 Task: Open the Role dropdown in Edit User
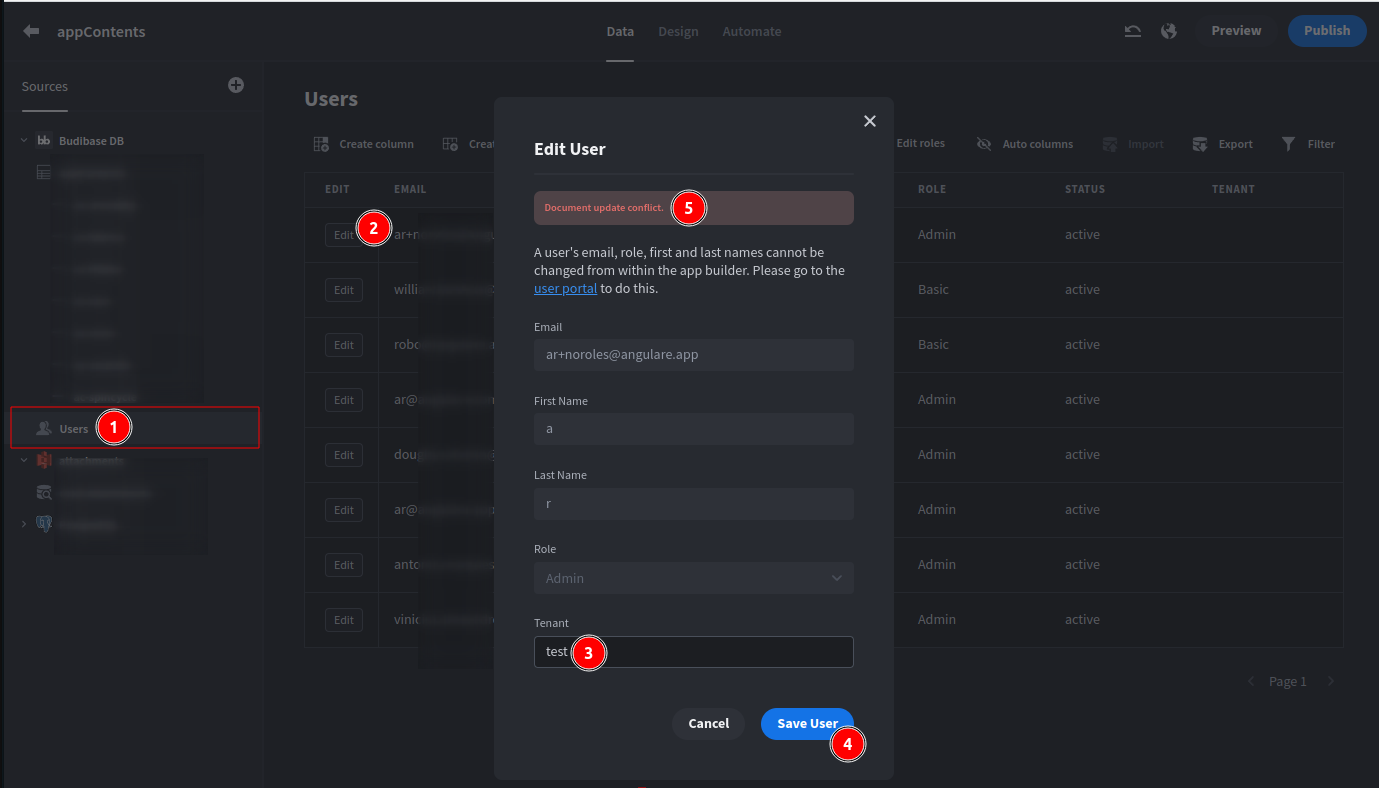[x=693, y=578]
